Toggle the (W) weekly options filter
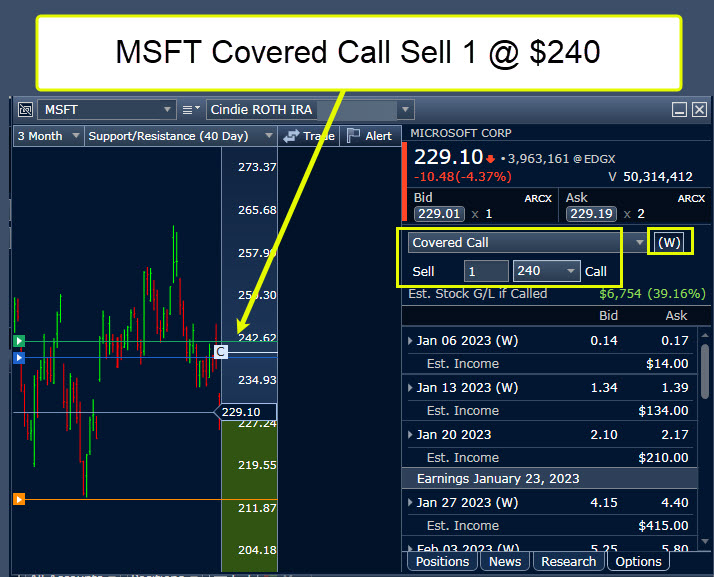This screenshot has width=714, height=577. [669, 242]
